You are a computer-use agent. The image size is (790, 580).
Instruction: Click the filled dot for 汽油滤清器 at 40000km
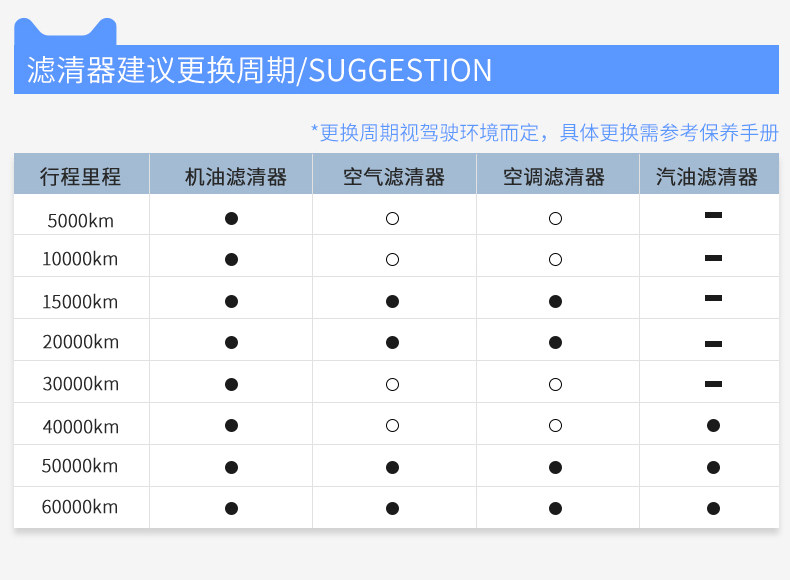[x=713, y=425]
